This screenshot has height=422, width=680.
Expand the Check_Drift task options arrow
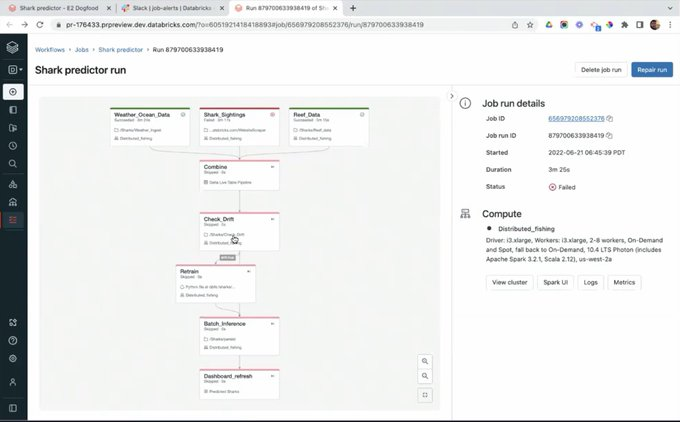pos(272,219)
